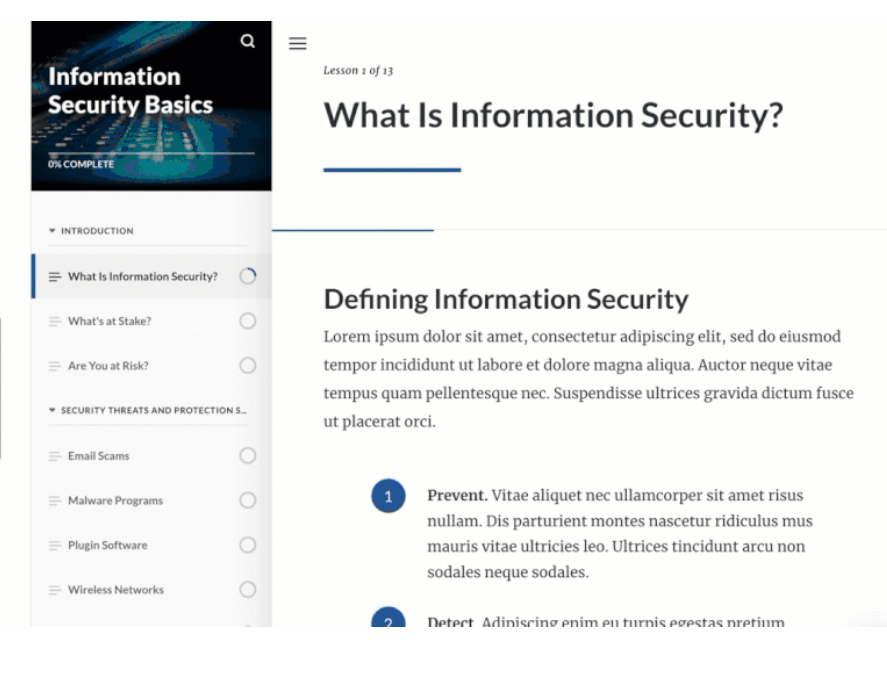Click the INTRODUCTION section label

tap(97, 231)
